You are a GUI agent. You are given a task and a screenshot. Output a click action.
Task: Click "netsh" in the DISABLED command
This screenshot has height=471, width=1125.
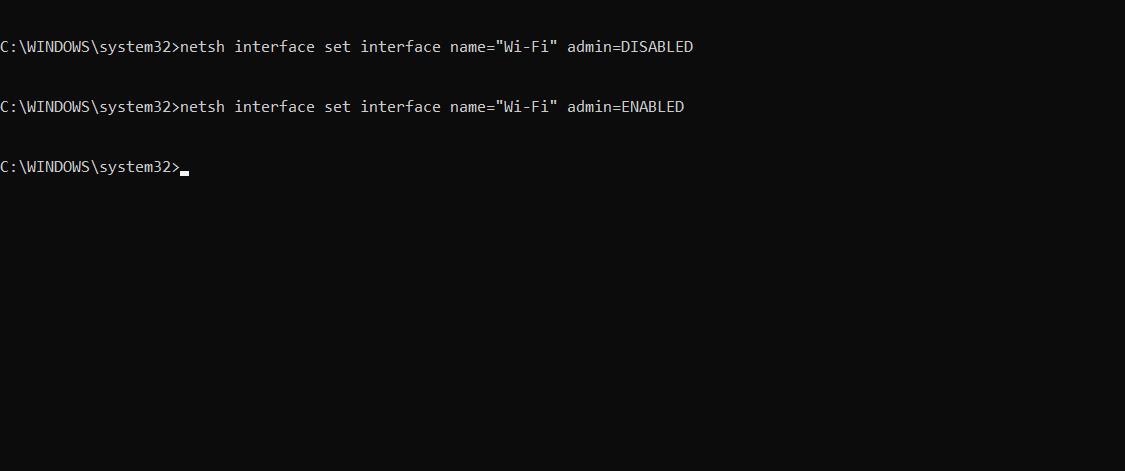(x=202, y=47)
